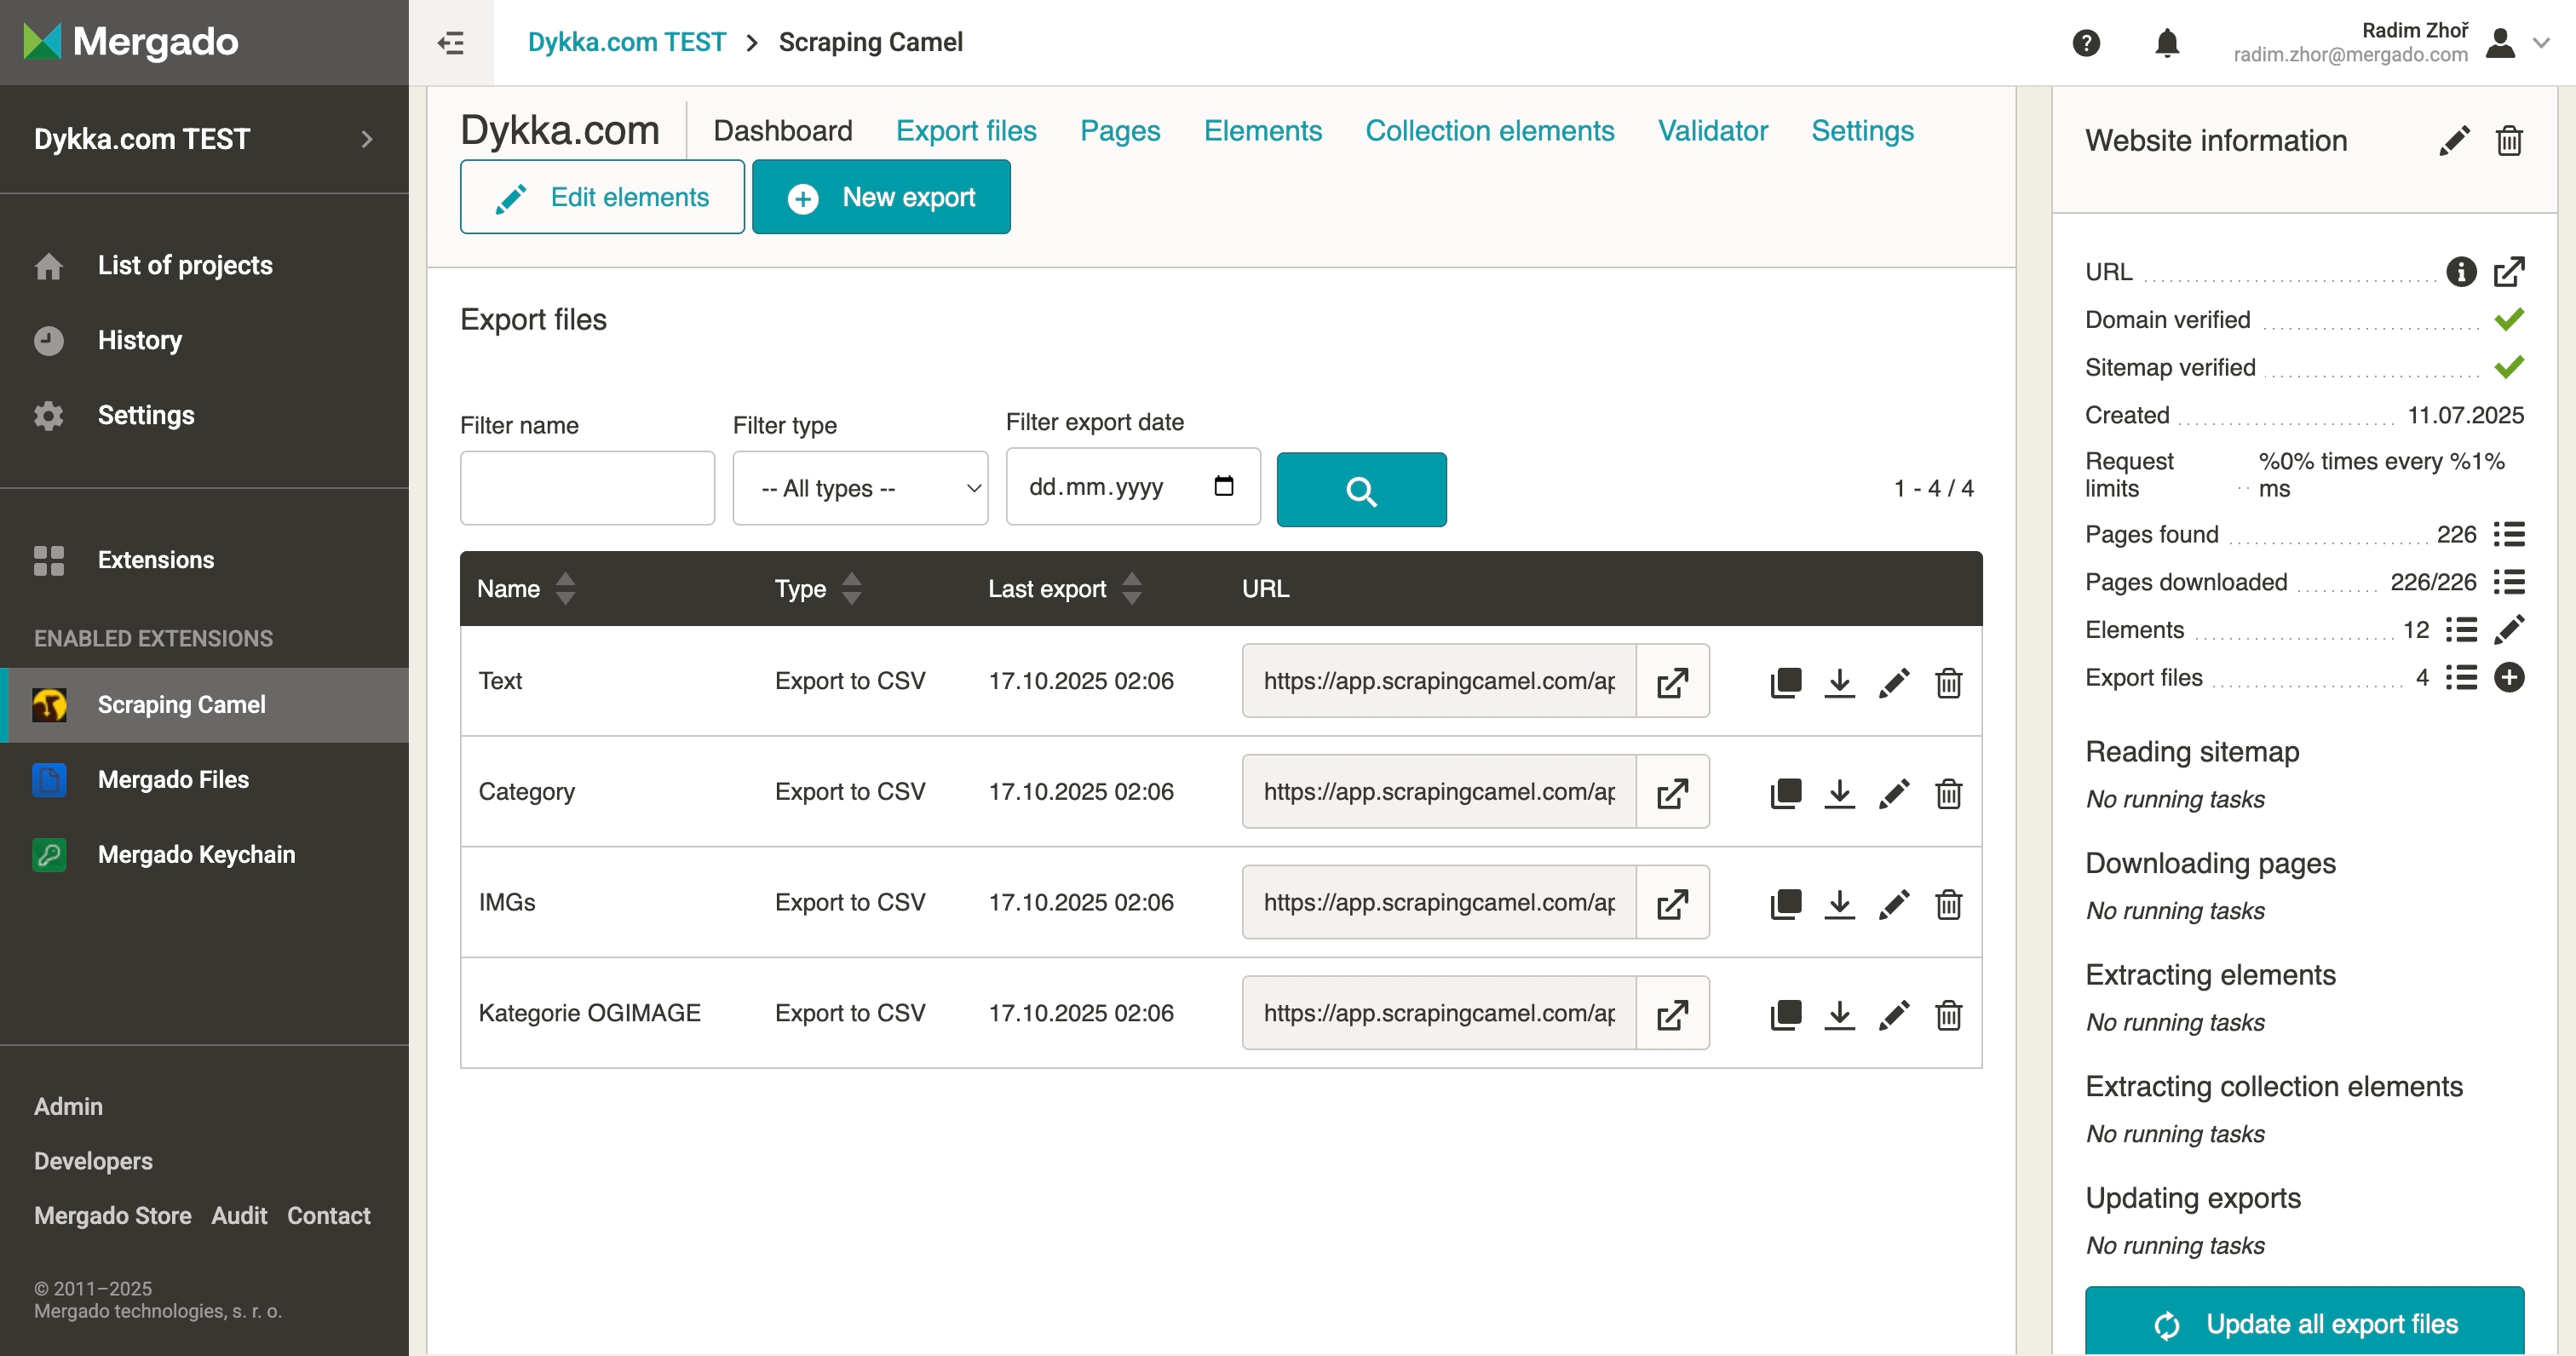Open help via the question mark icon
This screenshot has height=1356, width=2576.
tap(2085, 43)
